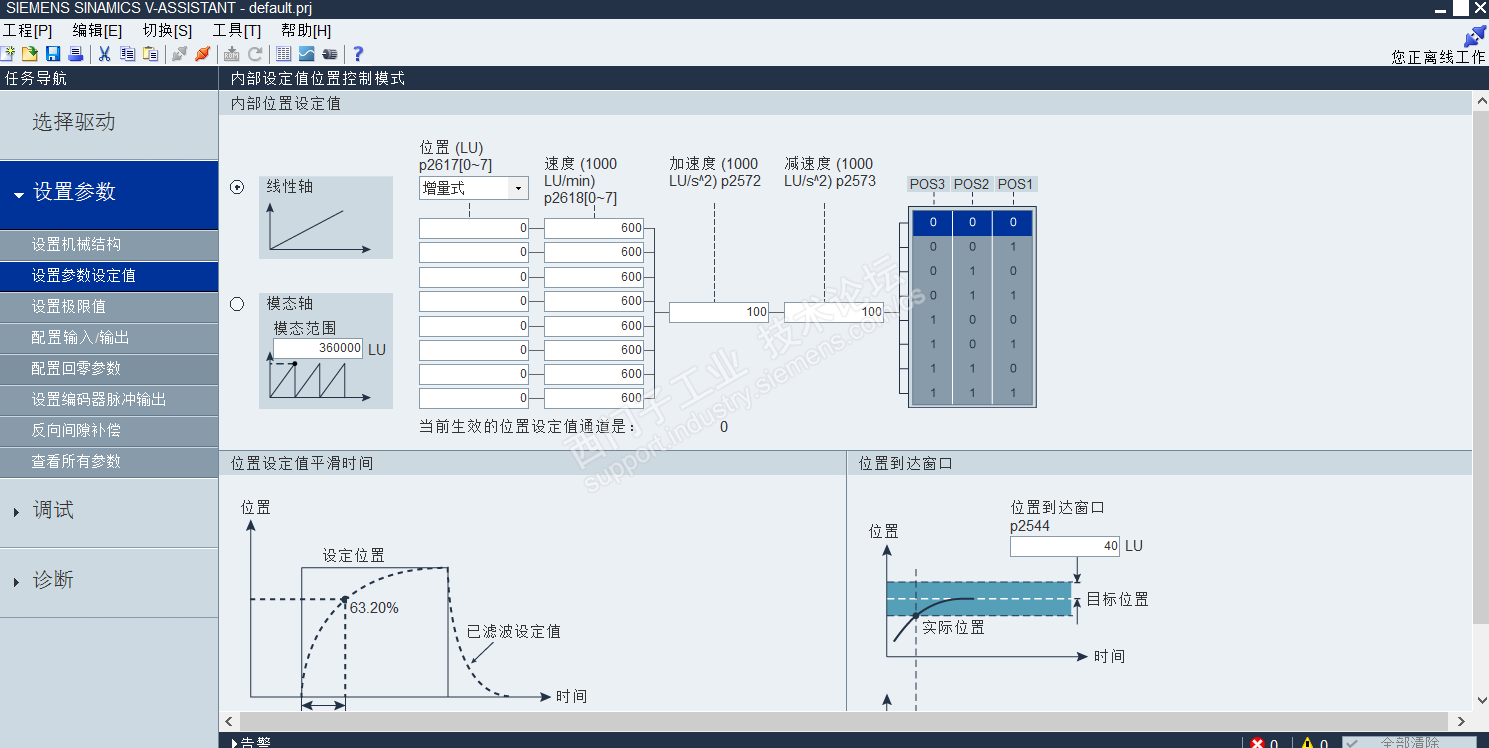Click the scroll-up arrow on vertical scrollbar
The height and width of the screenshot is (748, 1489).
tap(1481, 101)
